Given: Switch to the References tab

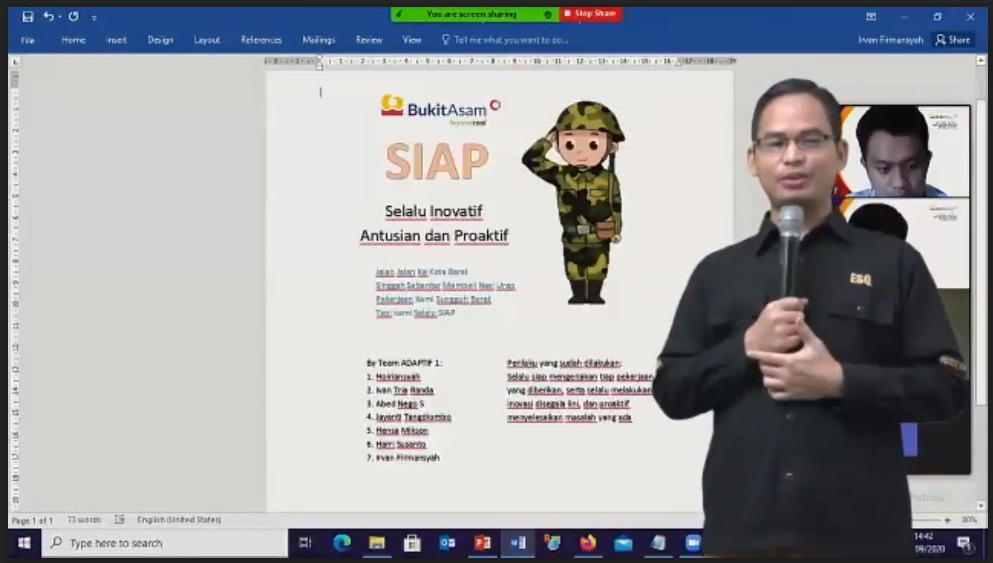Looking at the screenshot, I should click(261, 40).
